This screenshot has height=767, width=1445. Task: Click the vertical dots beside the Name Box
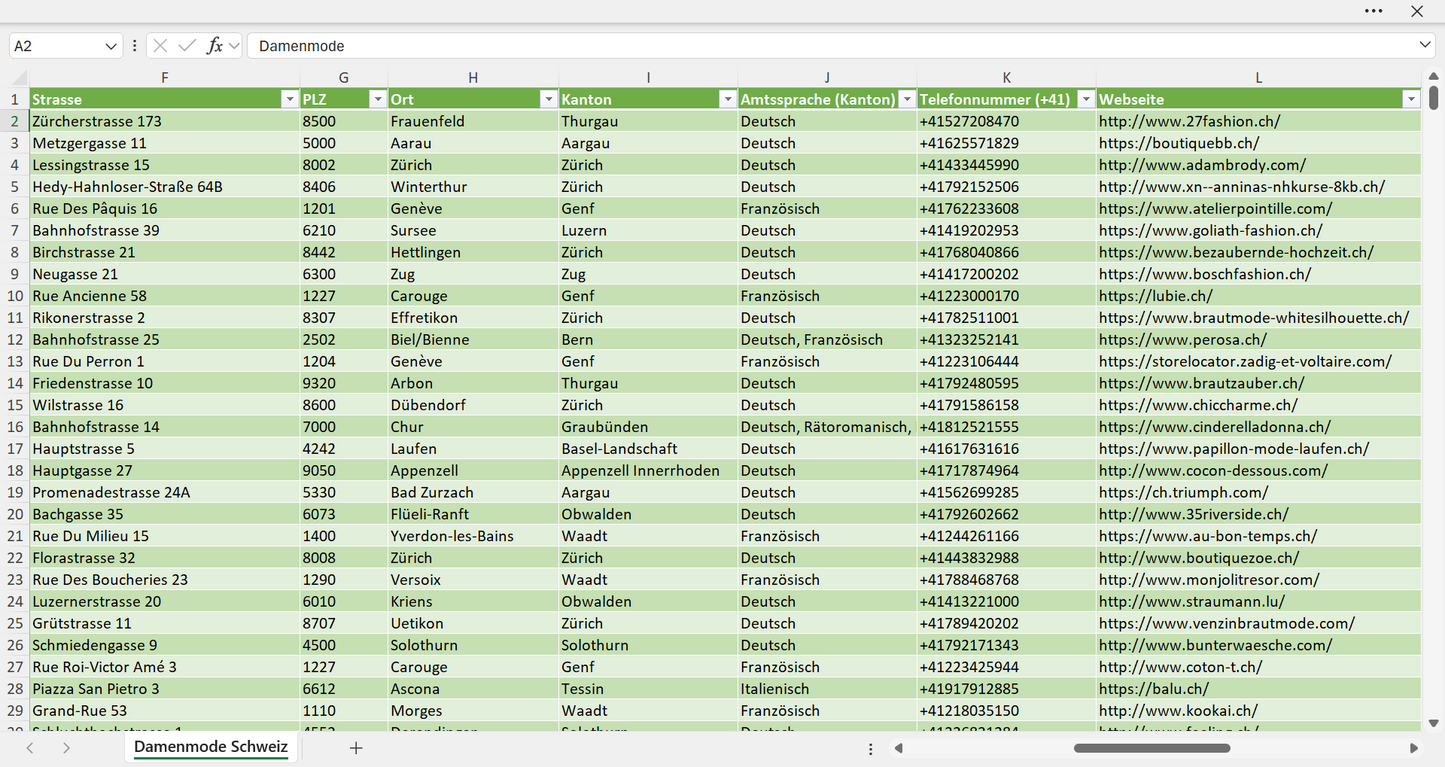point(134,46)
